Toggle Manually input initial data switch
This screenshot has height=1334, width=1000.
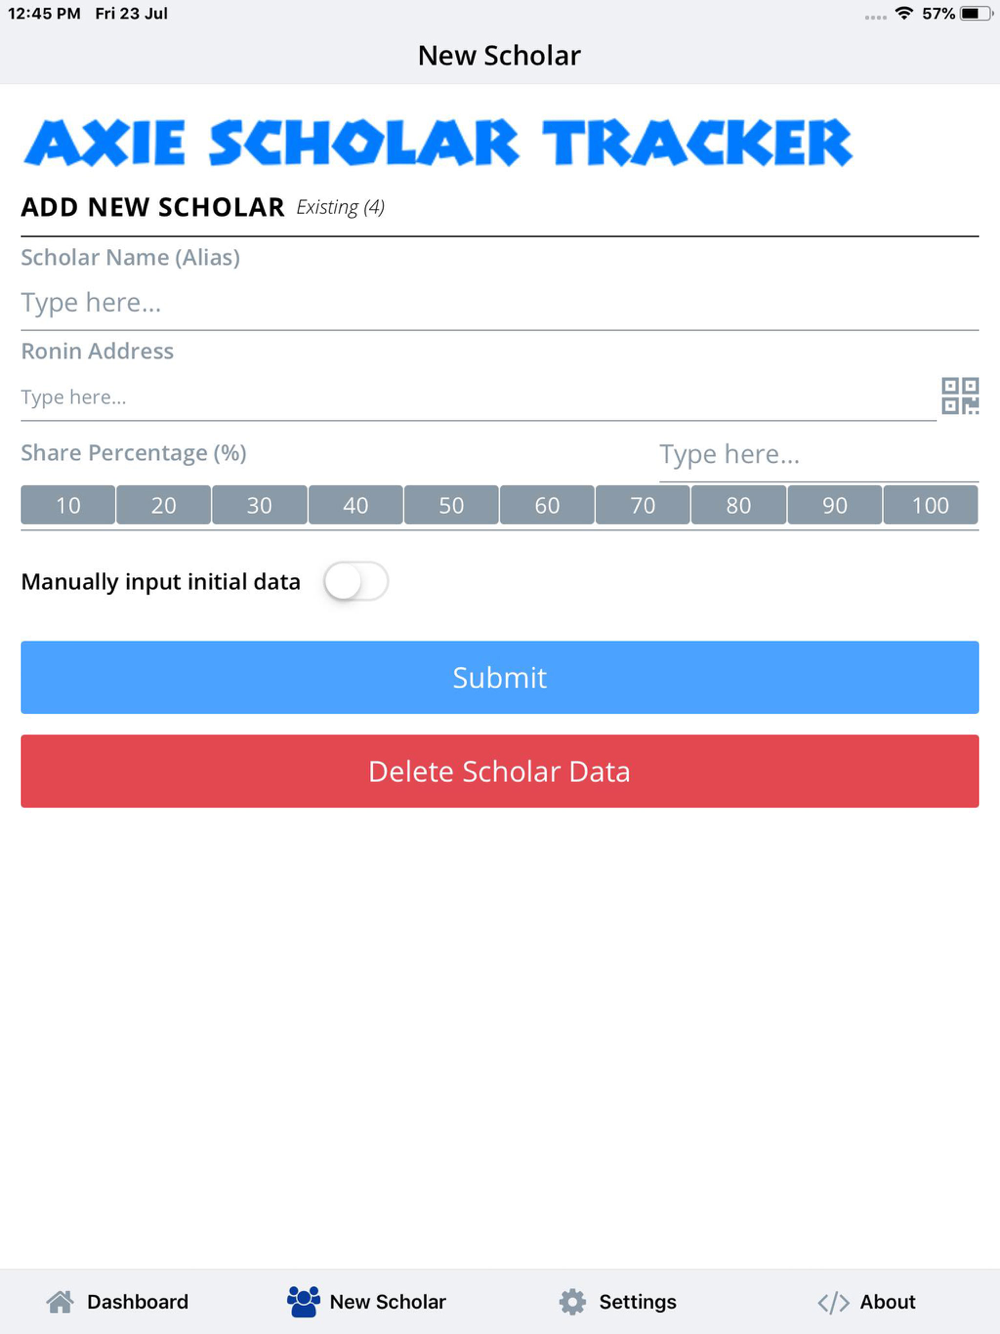click(x=356, y=581)
